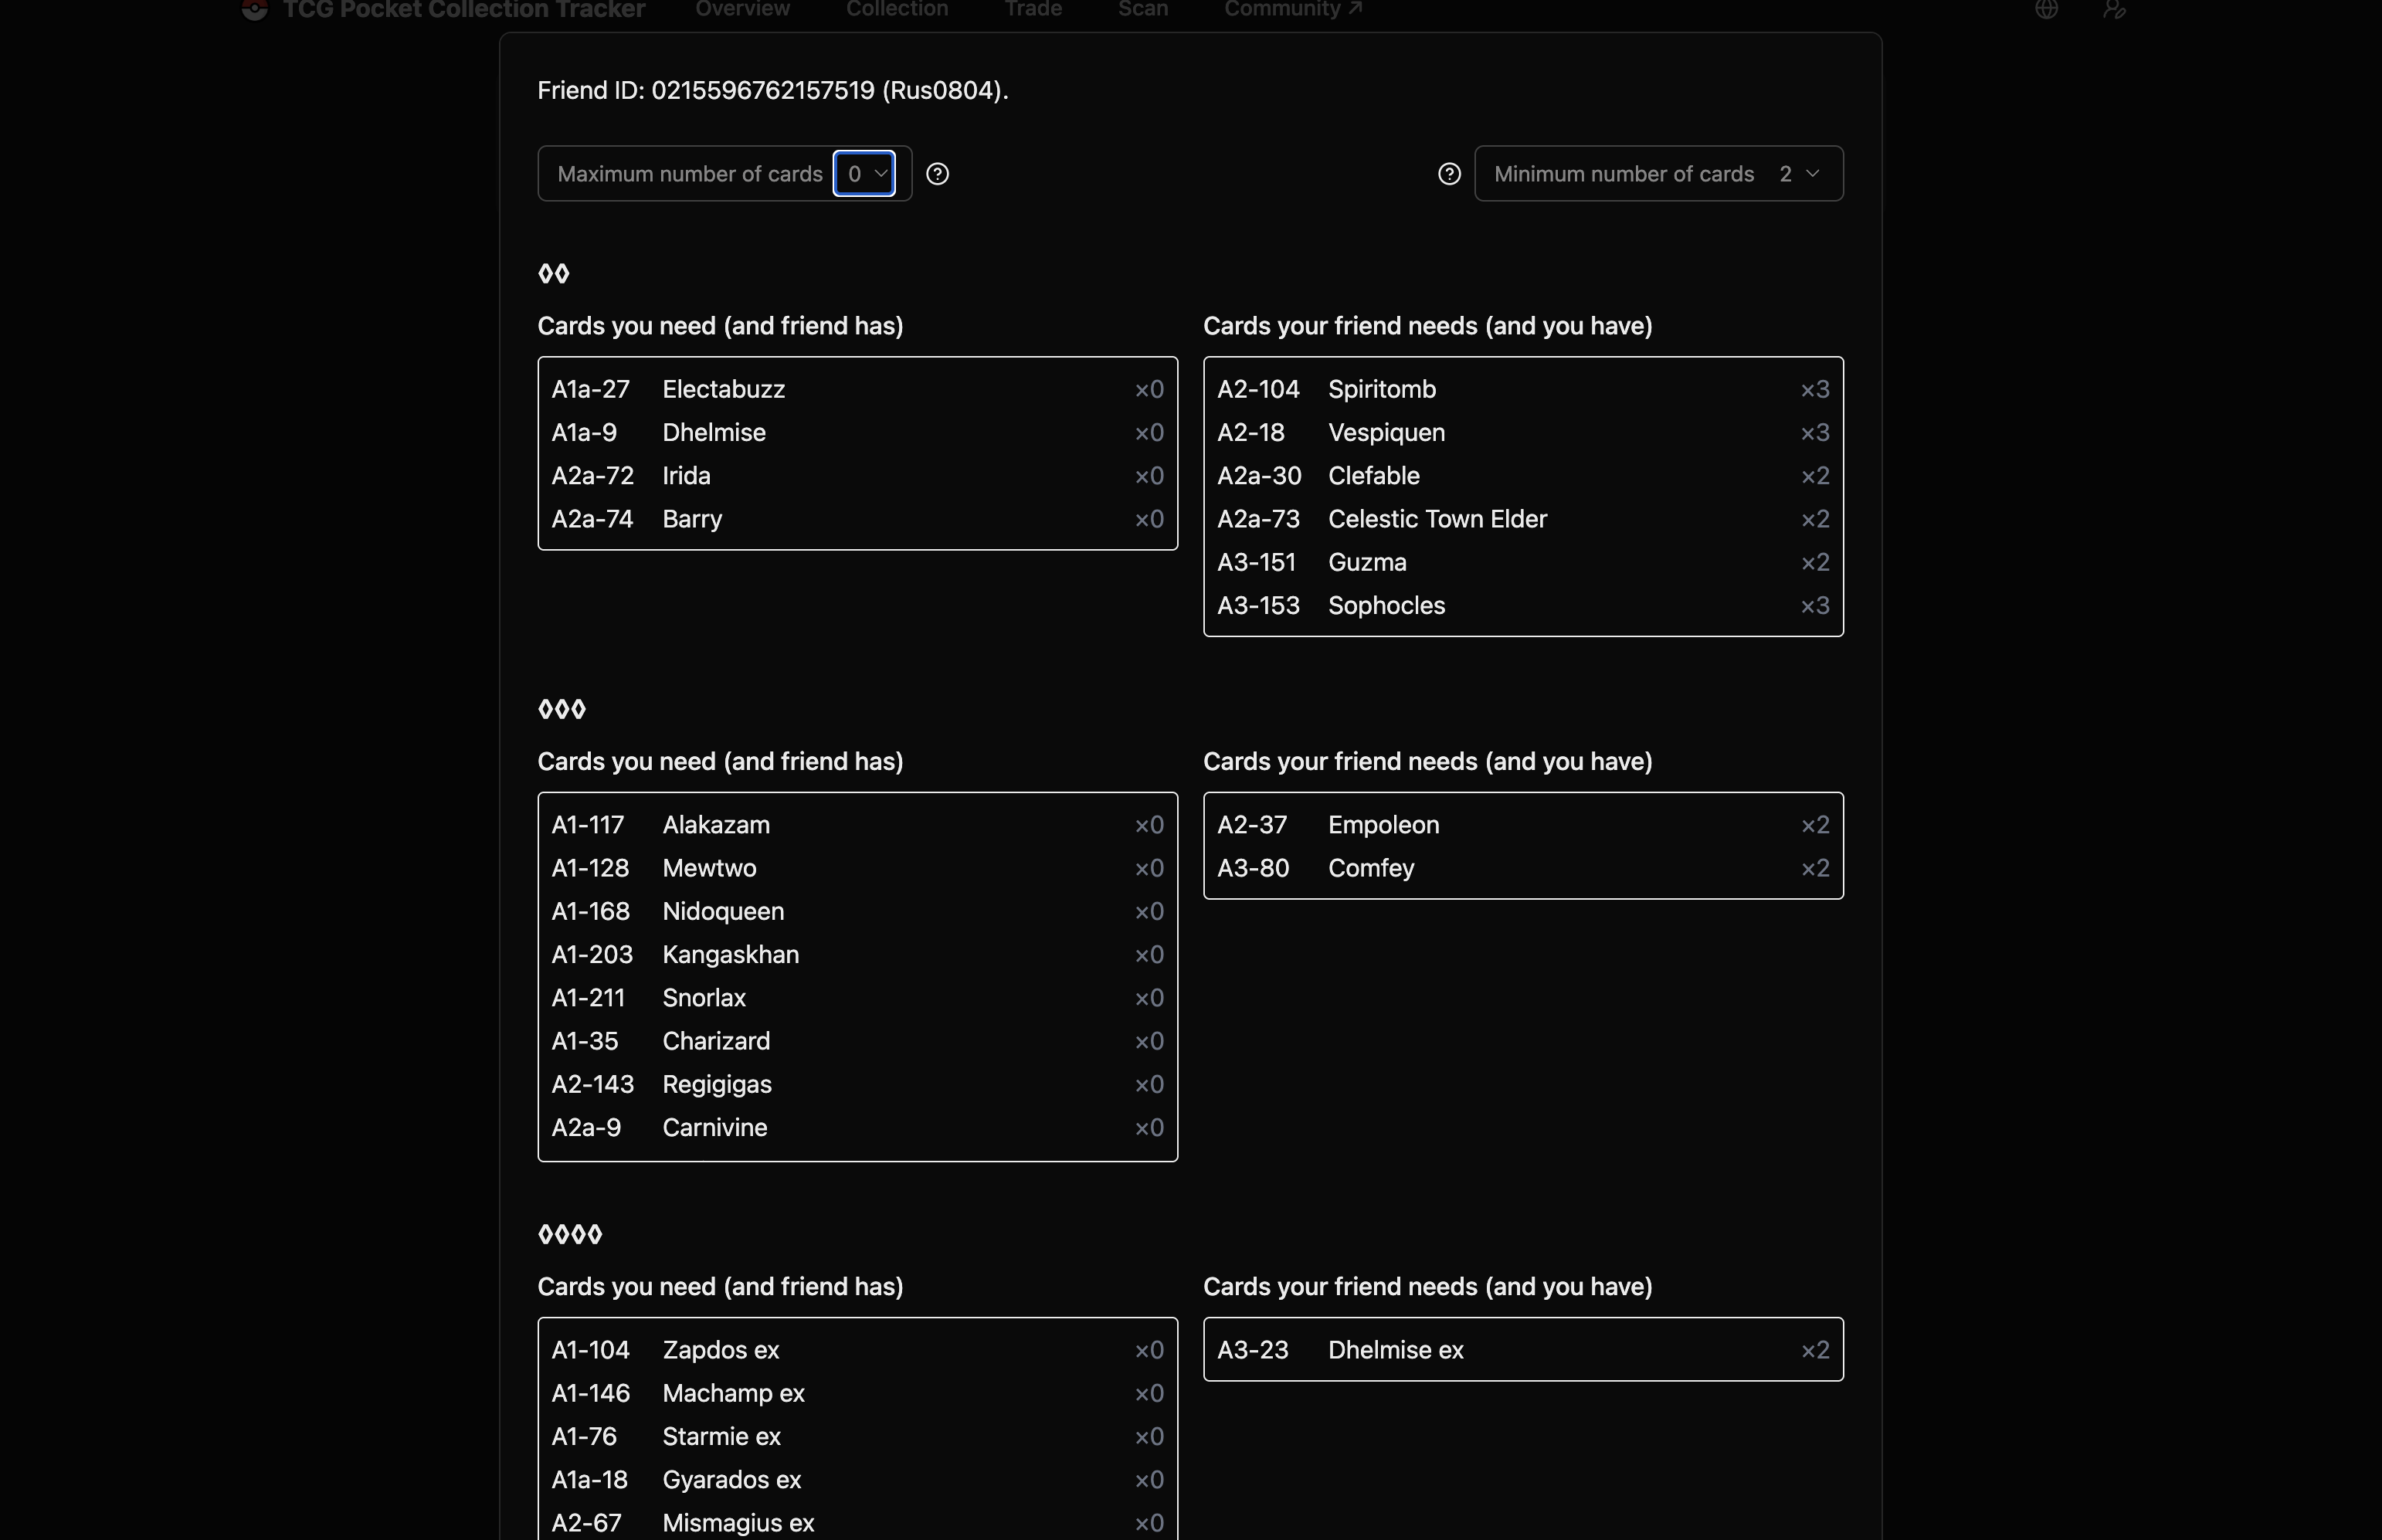Click the two-diamond rarity symbol
The height and width of the screenshot is (1540, 2382).
click(553, 273)
